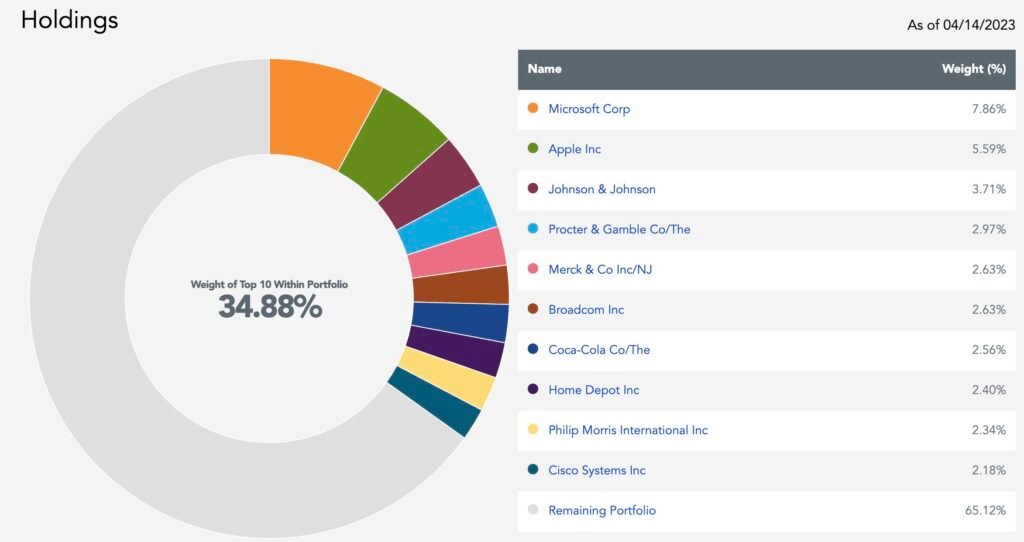Open the Apple Inc holding link

(574, 149)
